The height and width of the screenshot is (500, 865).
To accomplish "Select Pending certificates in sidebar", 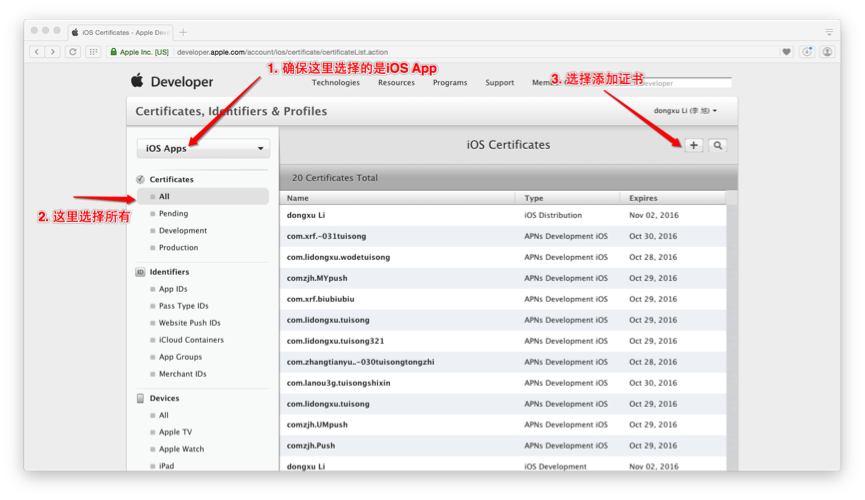I will click(173, 214).
